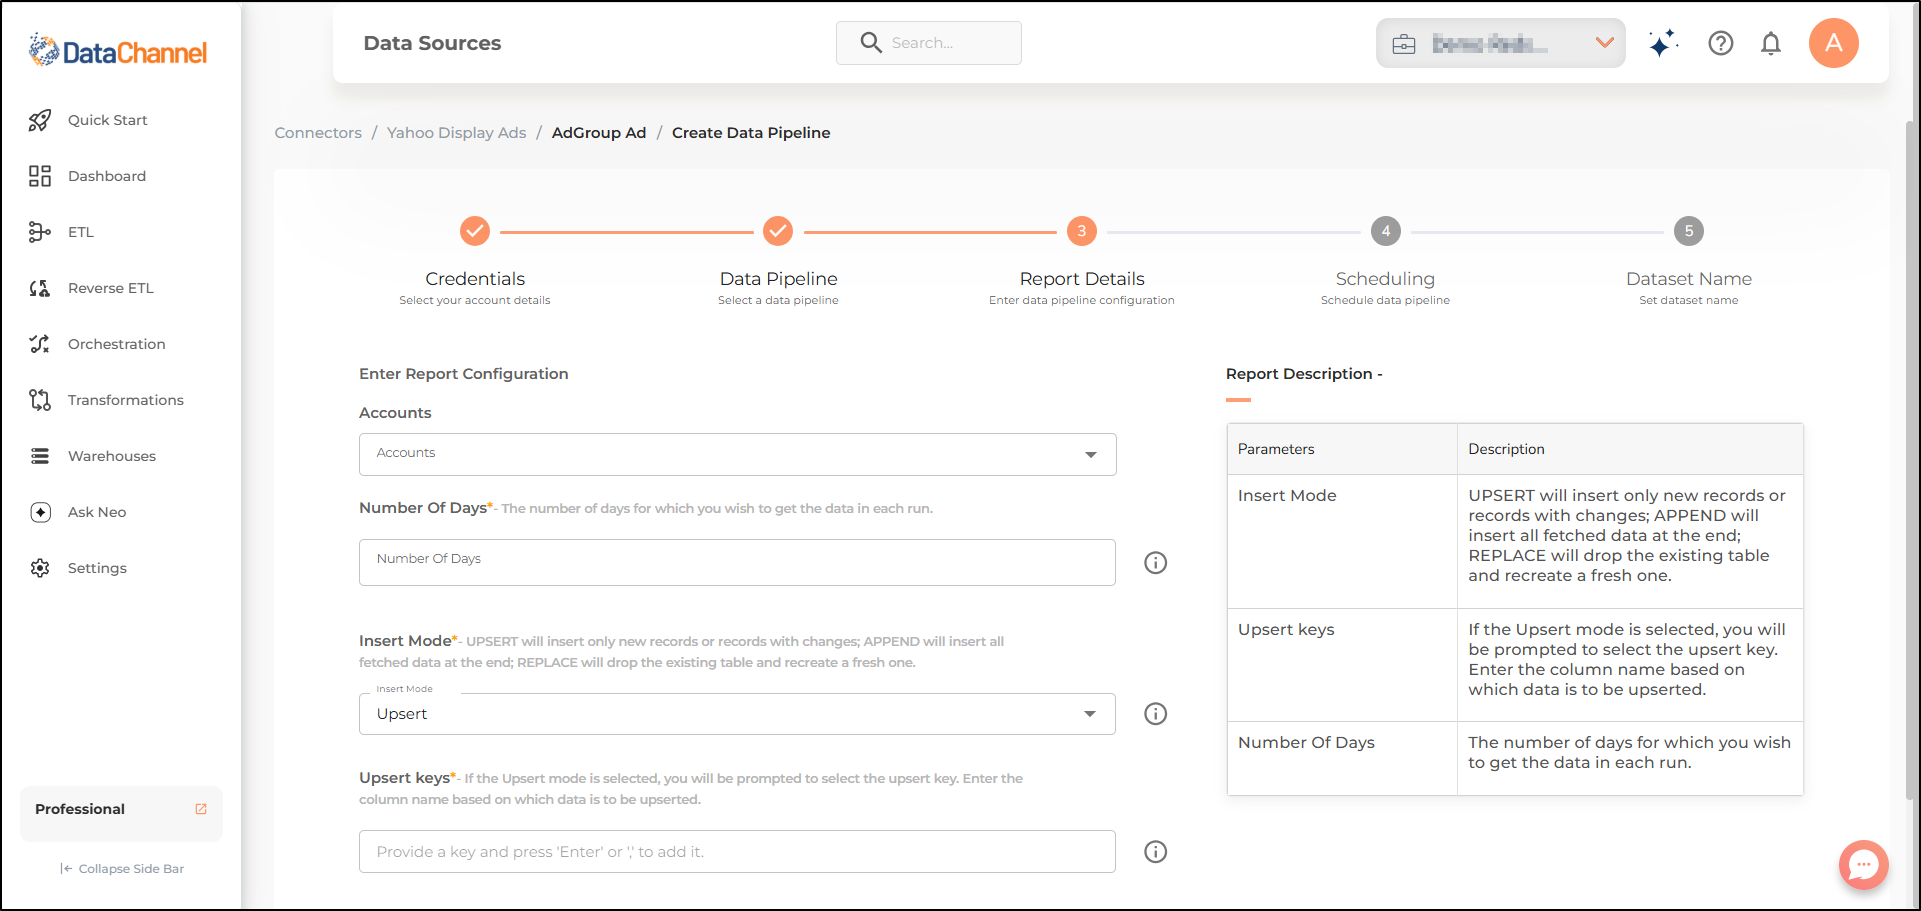The height and width of the screenshot is (911, 1921).
Task: Click step 4 Scheduling circle
Action: tap(1386, 231)
